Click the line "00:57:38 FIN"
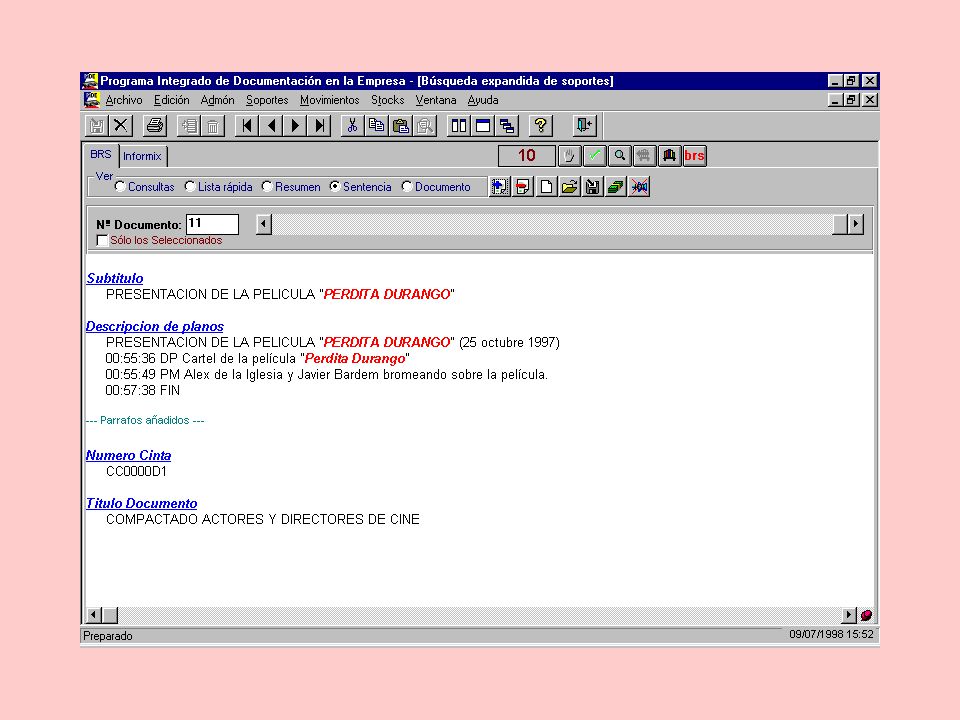The width and height of the screenshot is (960, 720). [143, 391]
